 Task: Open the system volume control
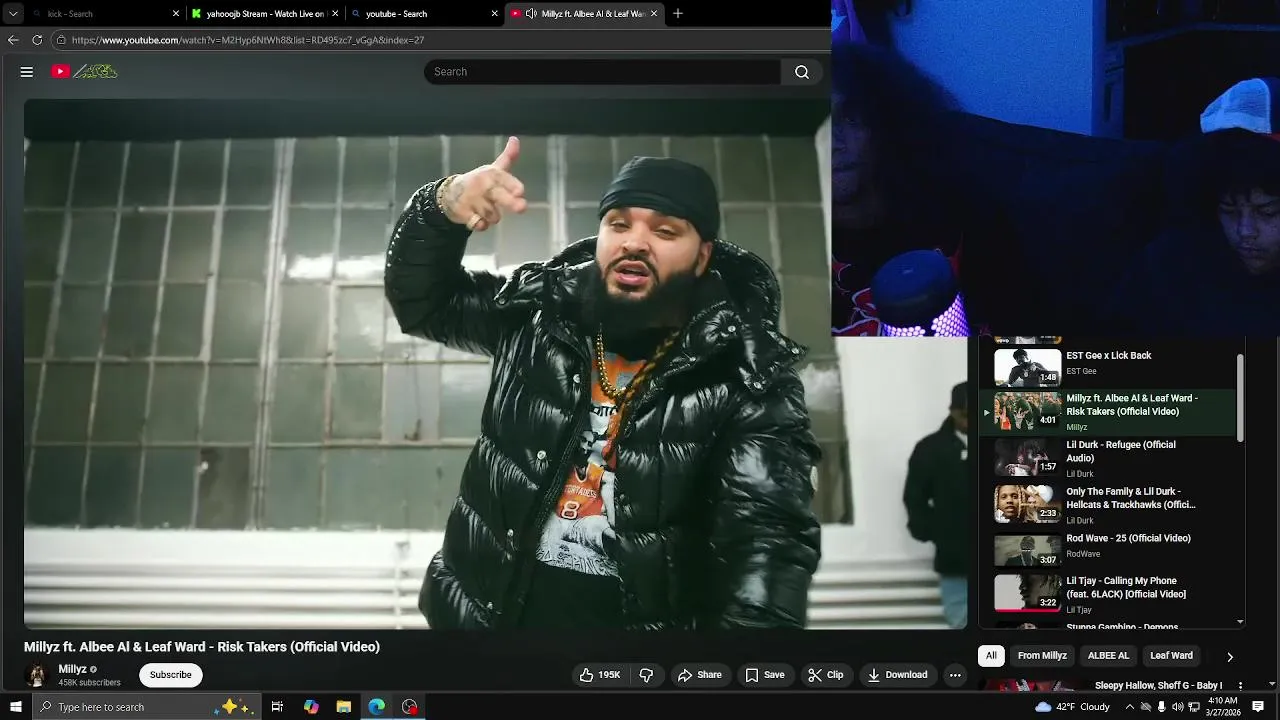tap(1178, 707)
